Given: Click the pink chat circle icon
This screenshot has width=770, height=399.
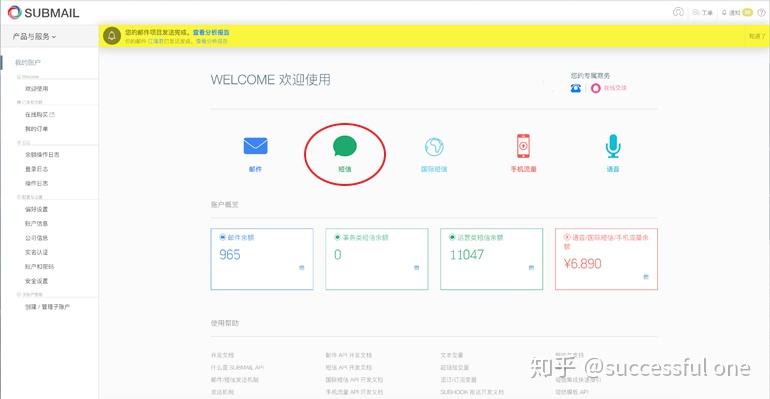Looking at the screenshot, I should click(x=596, y=88).
